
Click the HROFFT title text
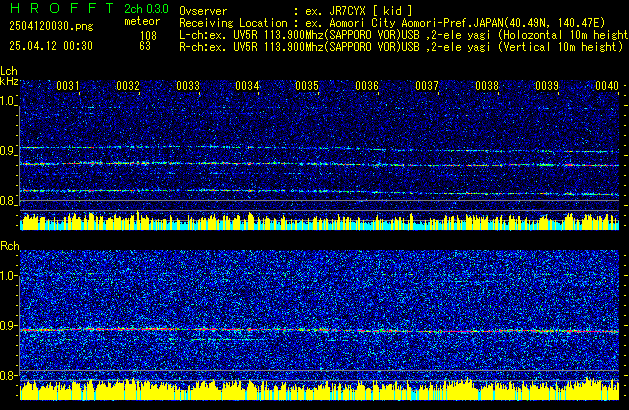(62, 8)
